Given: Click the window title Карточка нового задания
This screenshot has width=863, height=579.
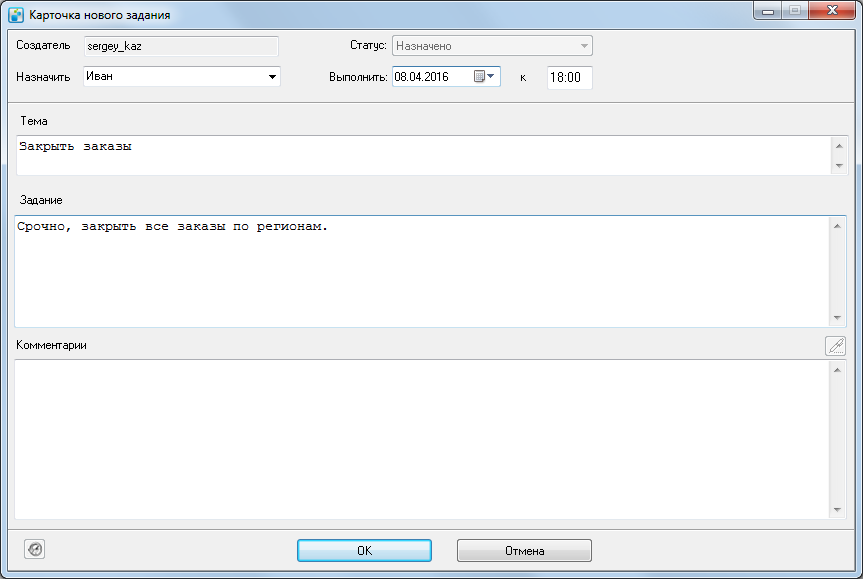Looking at the screenshot, I should click(x=100, y=15).
